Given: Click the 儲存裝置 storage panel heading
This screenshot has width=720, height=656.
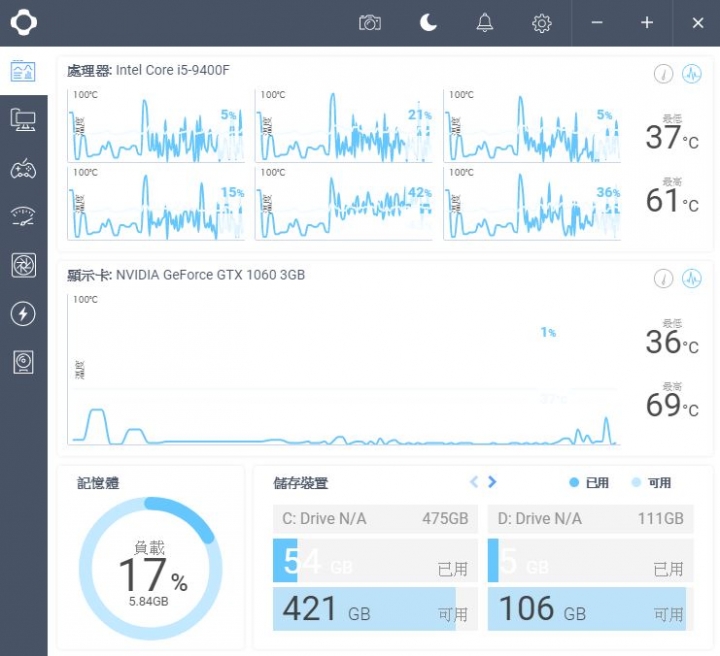Looking at the screenshot, I should click(x=301, y=483).
